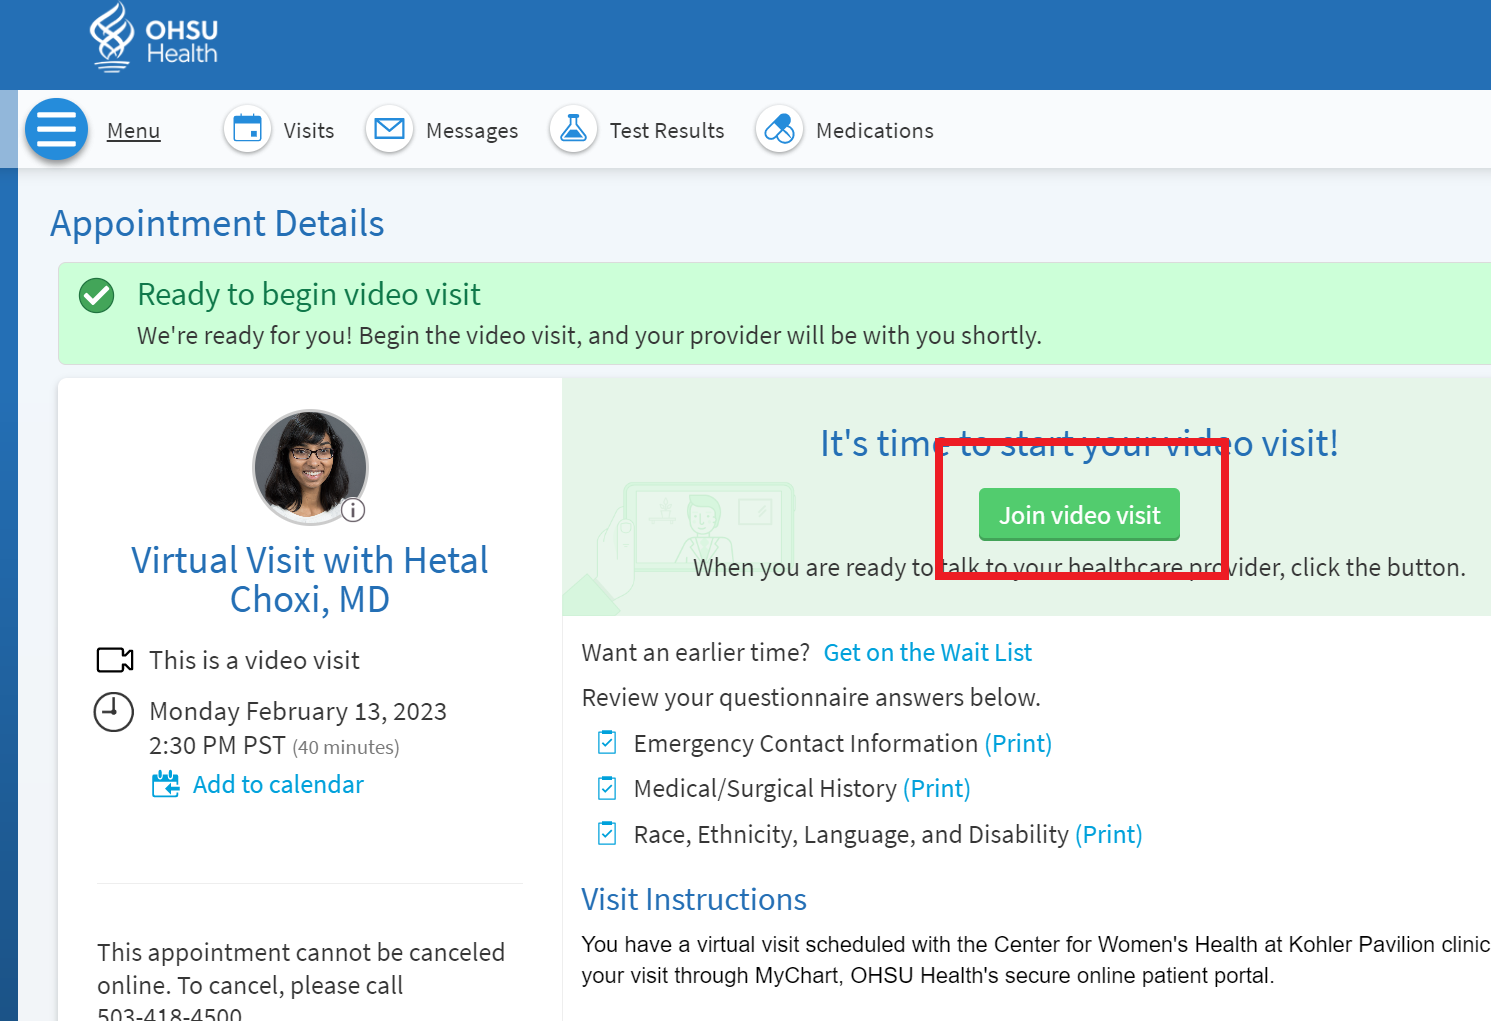Click the Messages envelope icon
Image resolution: width=1491 pixels, height=1021 pixels.
[389, 130]
